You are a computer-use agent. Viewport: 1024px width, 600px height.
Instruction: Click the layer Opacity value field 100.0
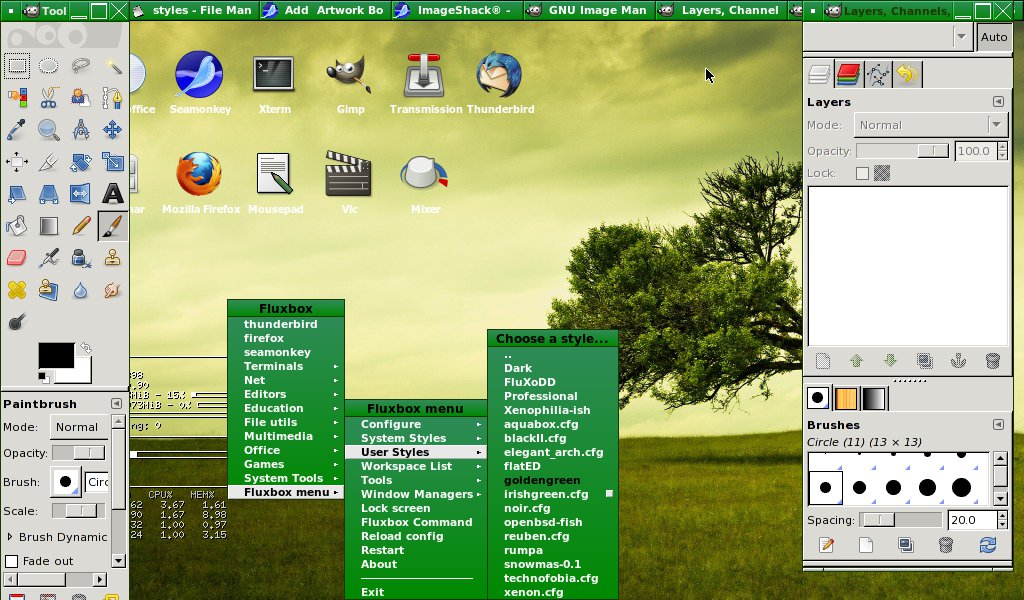tap(975, 151)
